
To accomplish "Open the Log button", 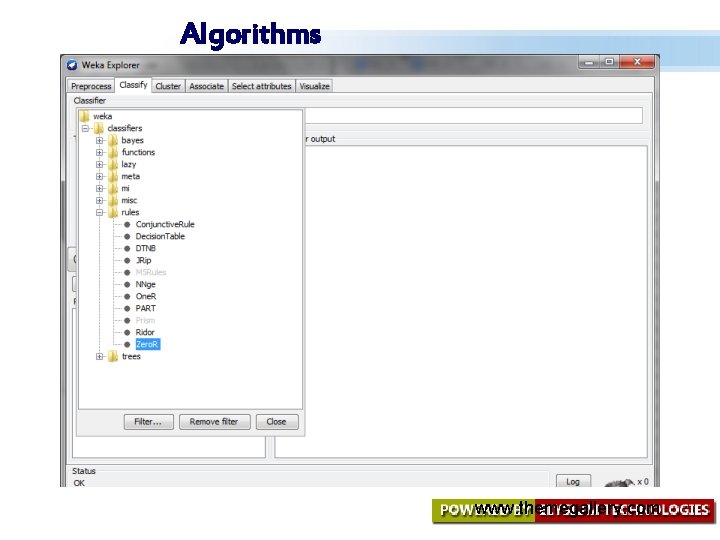I will click(573, 481).
